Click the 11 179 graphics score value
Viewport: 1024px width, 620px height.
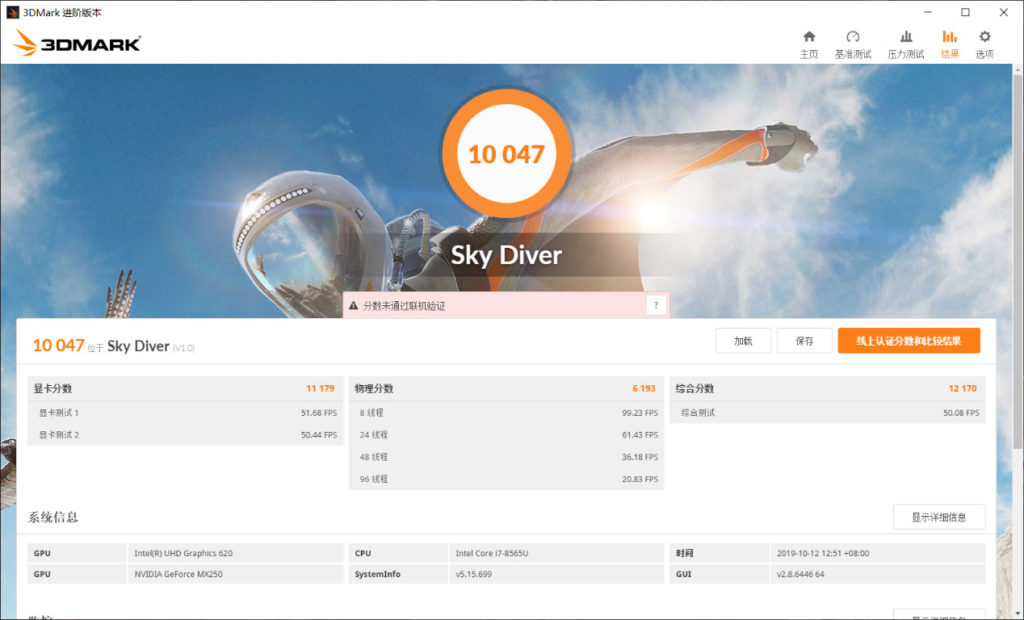click(x=320, y=388)
